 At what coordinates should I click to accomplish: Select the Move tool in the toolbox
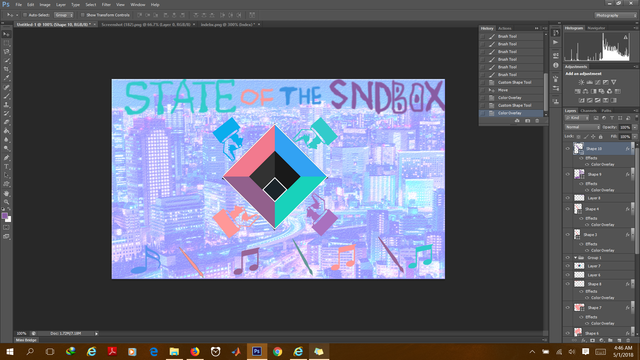[6, 34]
